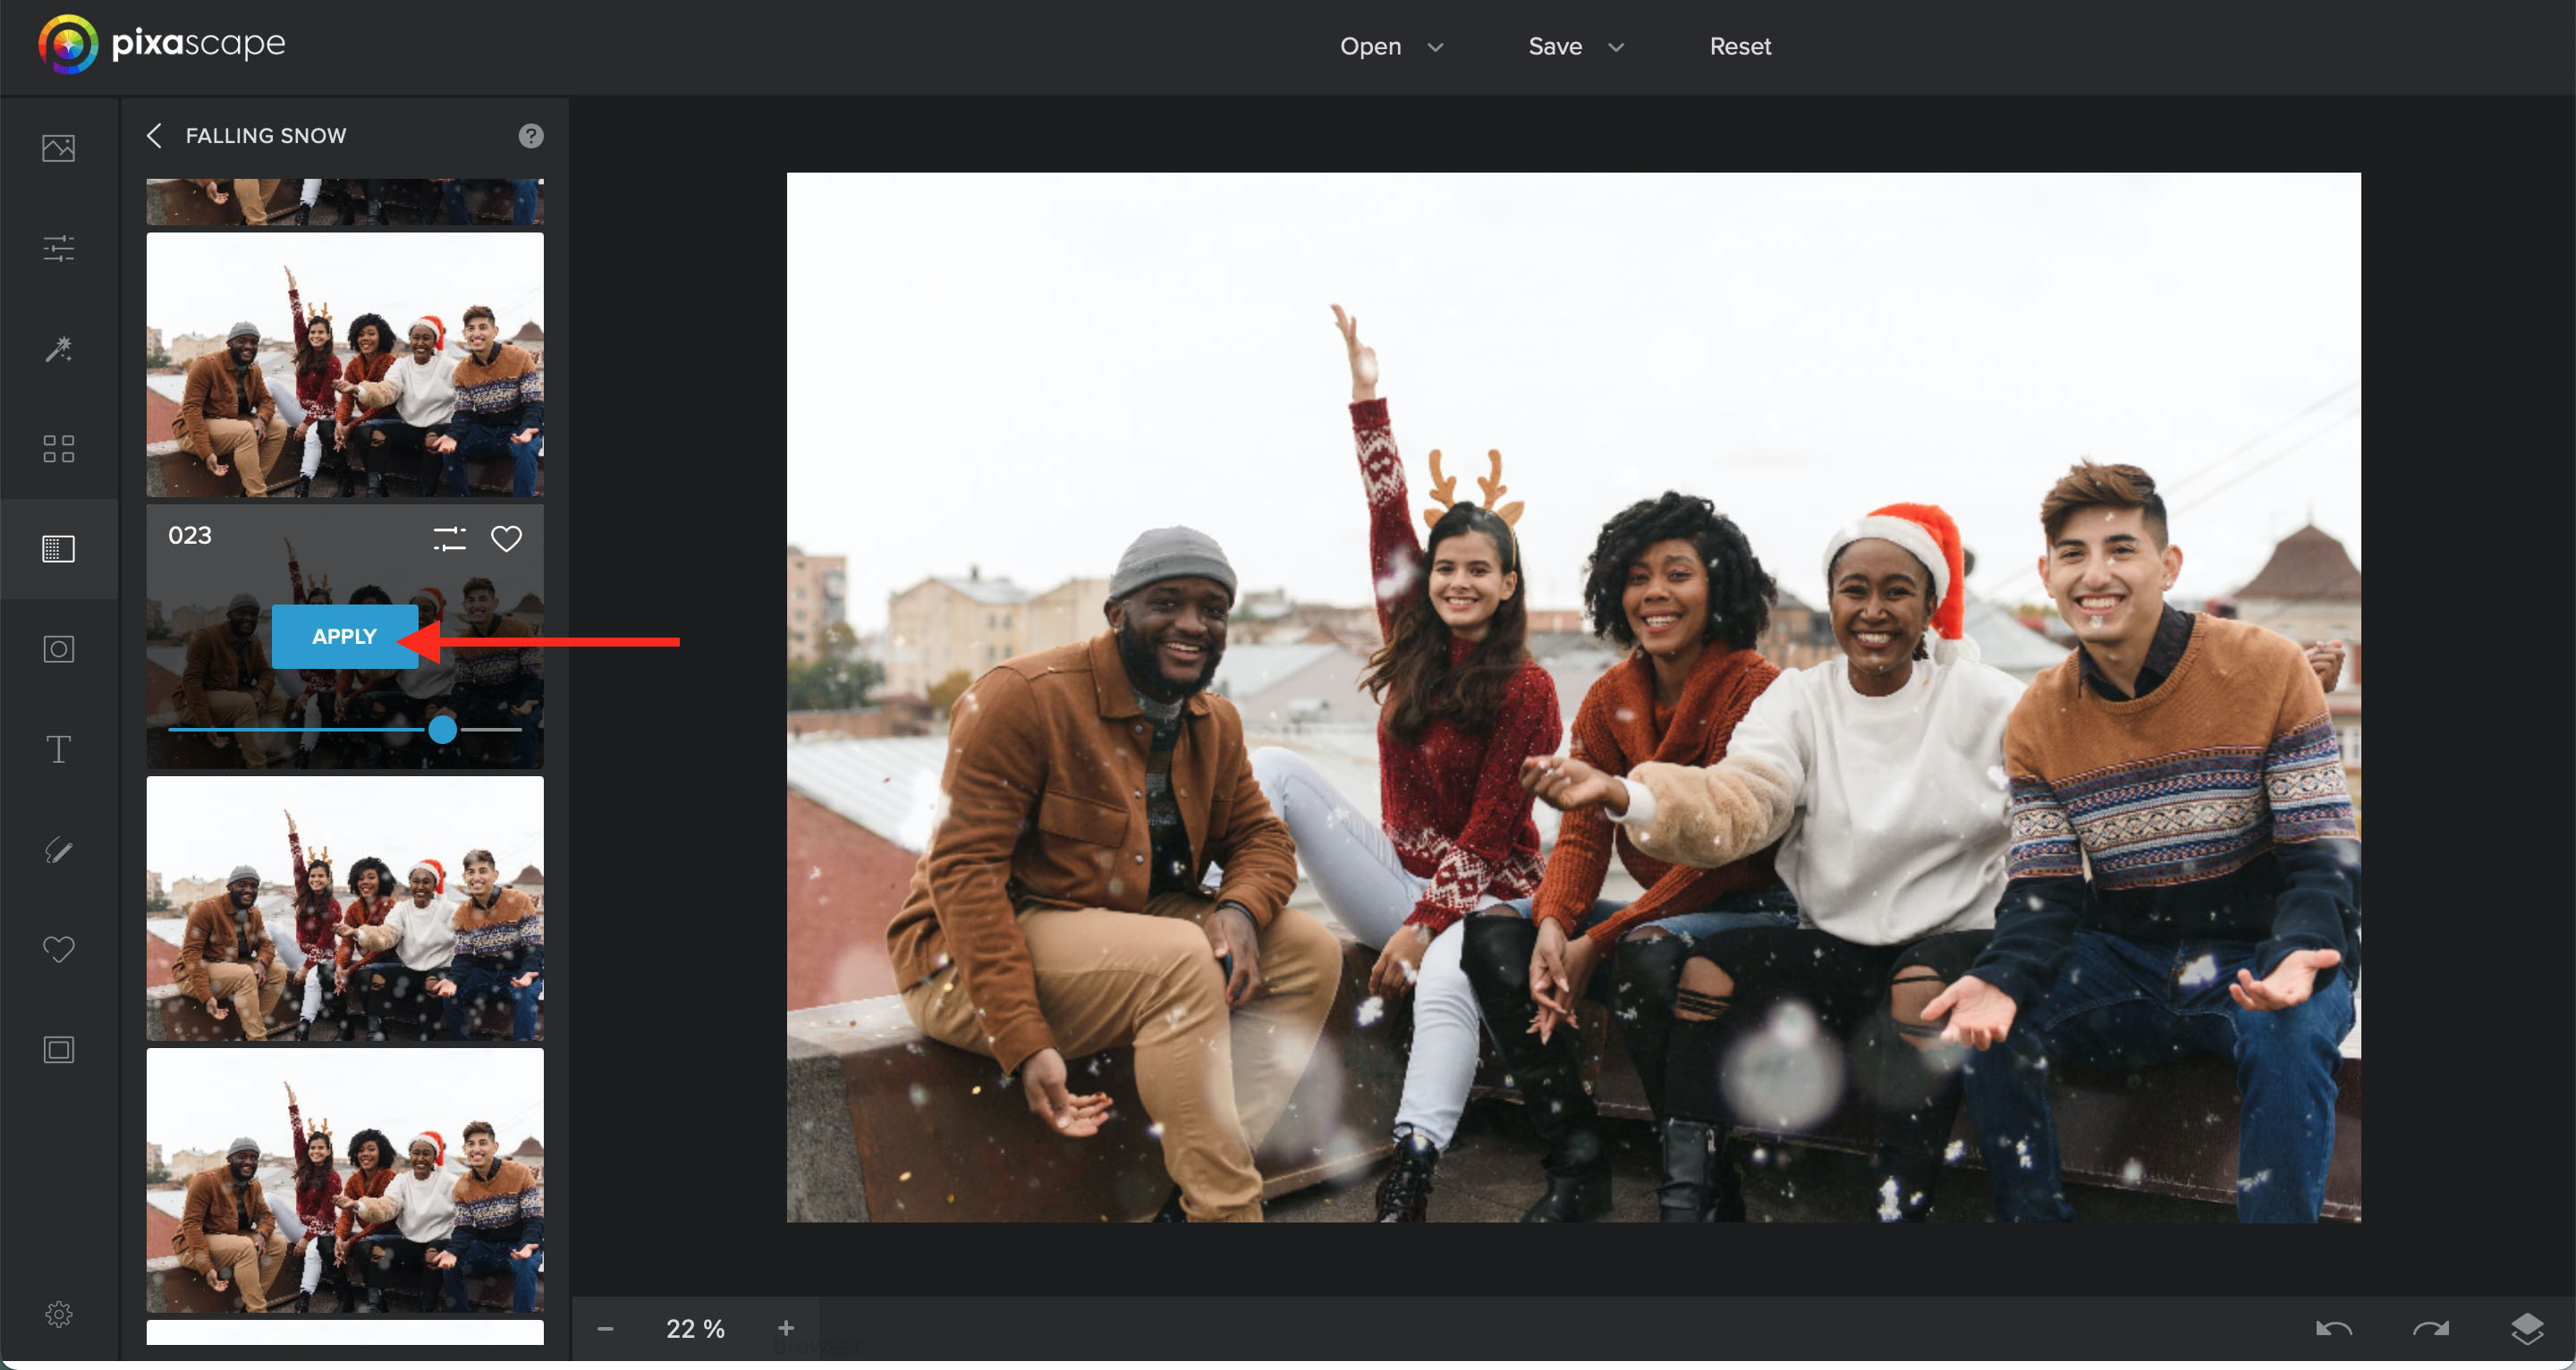
Task: Select the magic wand effects tool
Action: [x=58, y=349]
